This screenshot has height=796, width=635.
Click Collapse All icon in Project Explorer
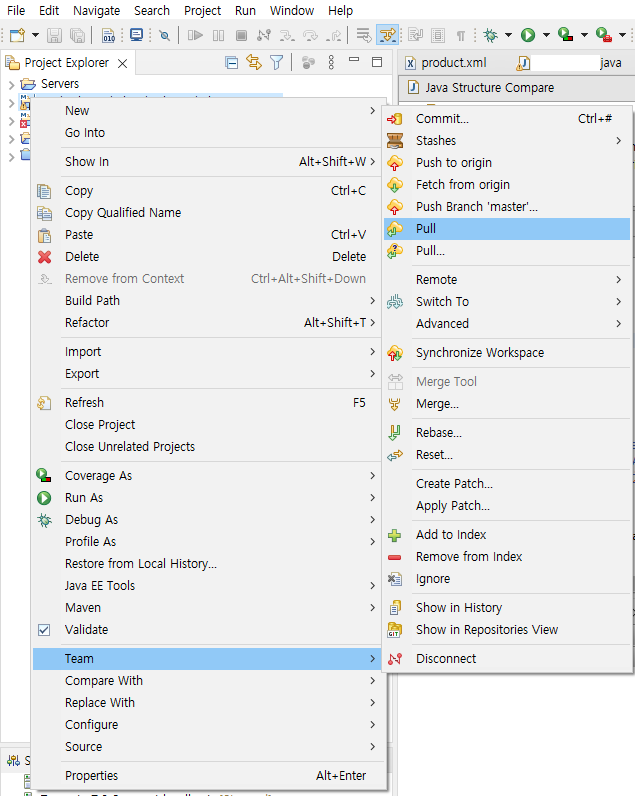232,63
